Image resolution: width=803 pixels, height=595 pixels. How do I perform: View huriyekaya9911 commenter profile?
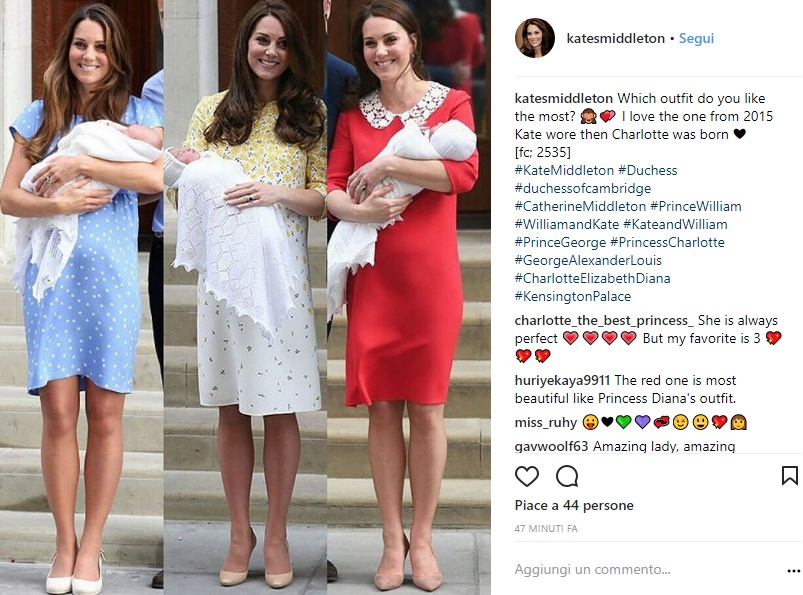pos(562,380)
